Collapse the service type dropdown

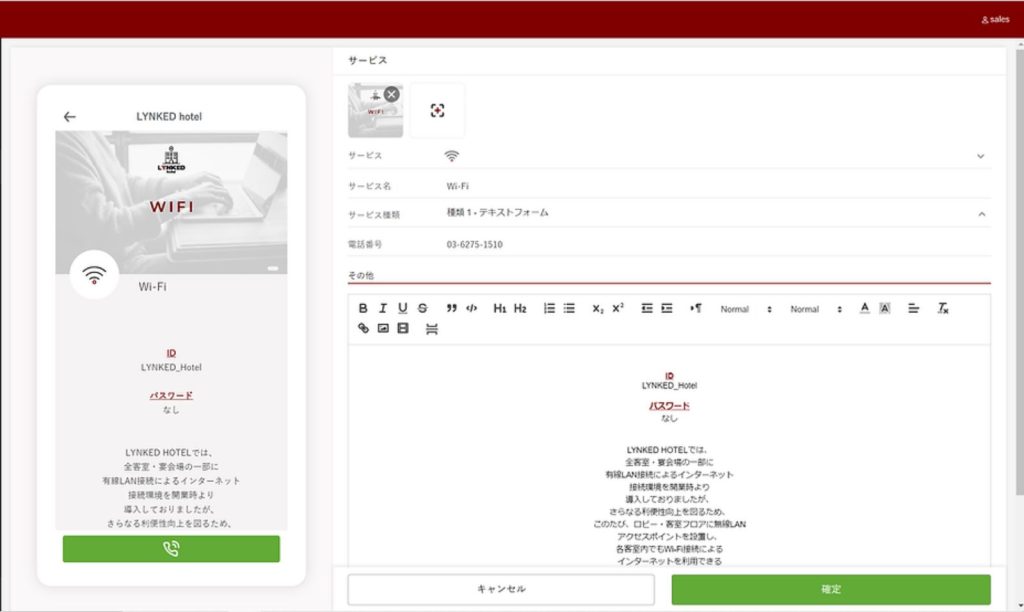982,214
